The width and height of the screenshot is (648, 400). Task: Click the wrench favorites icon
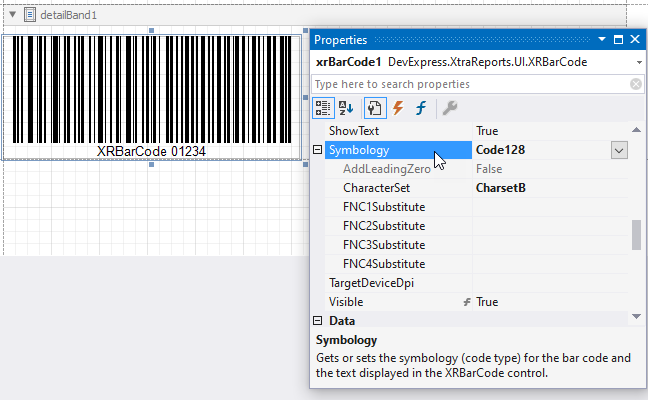click(450, 108)
